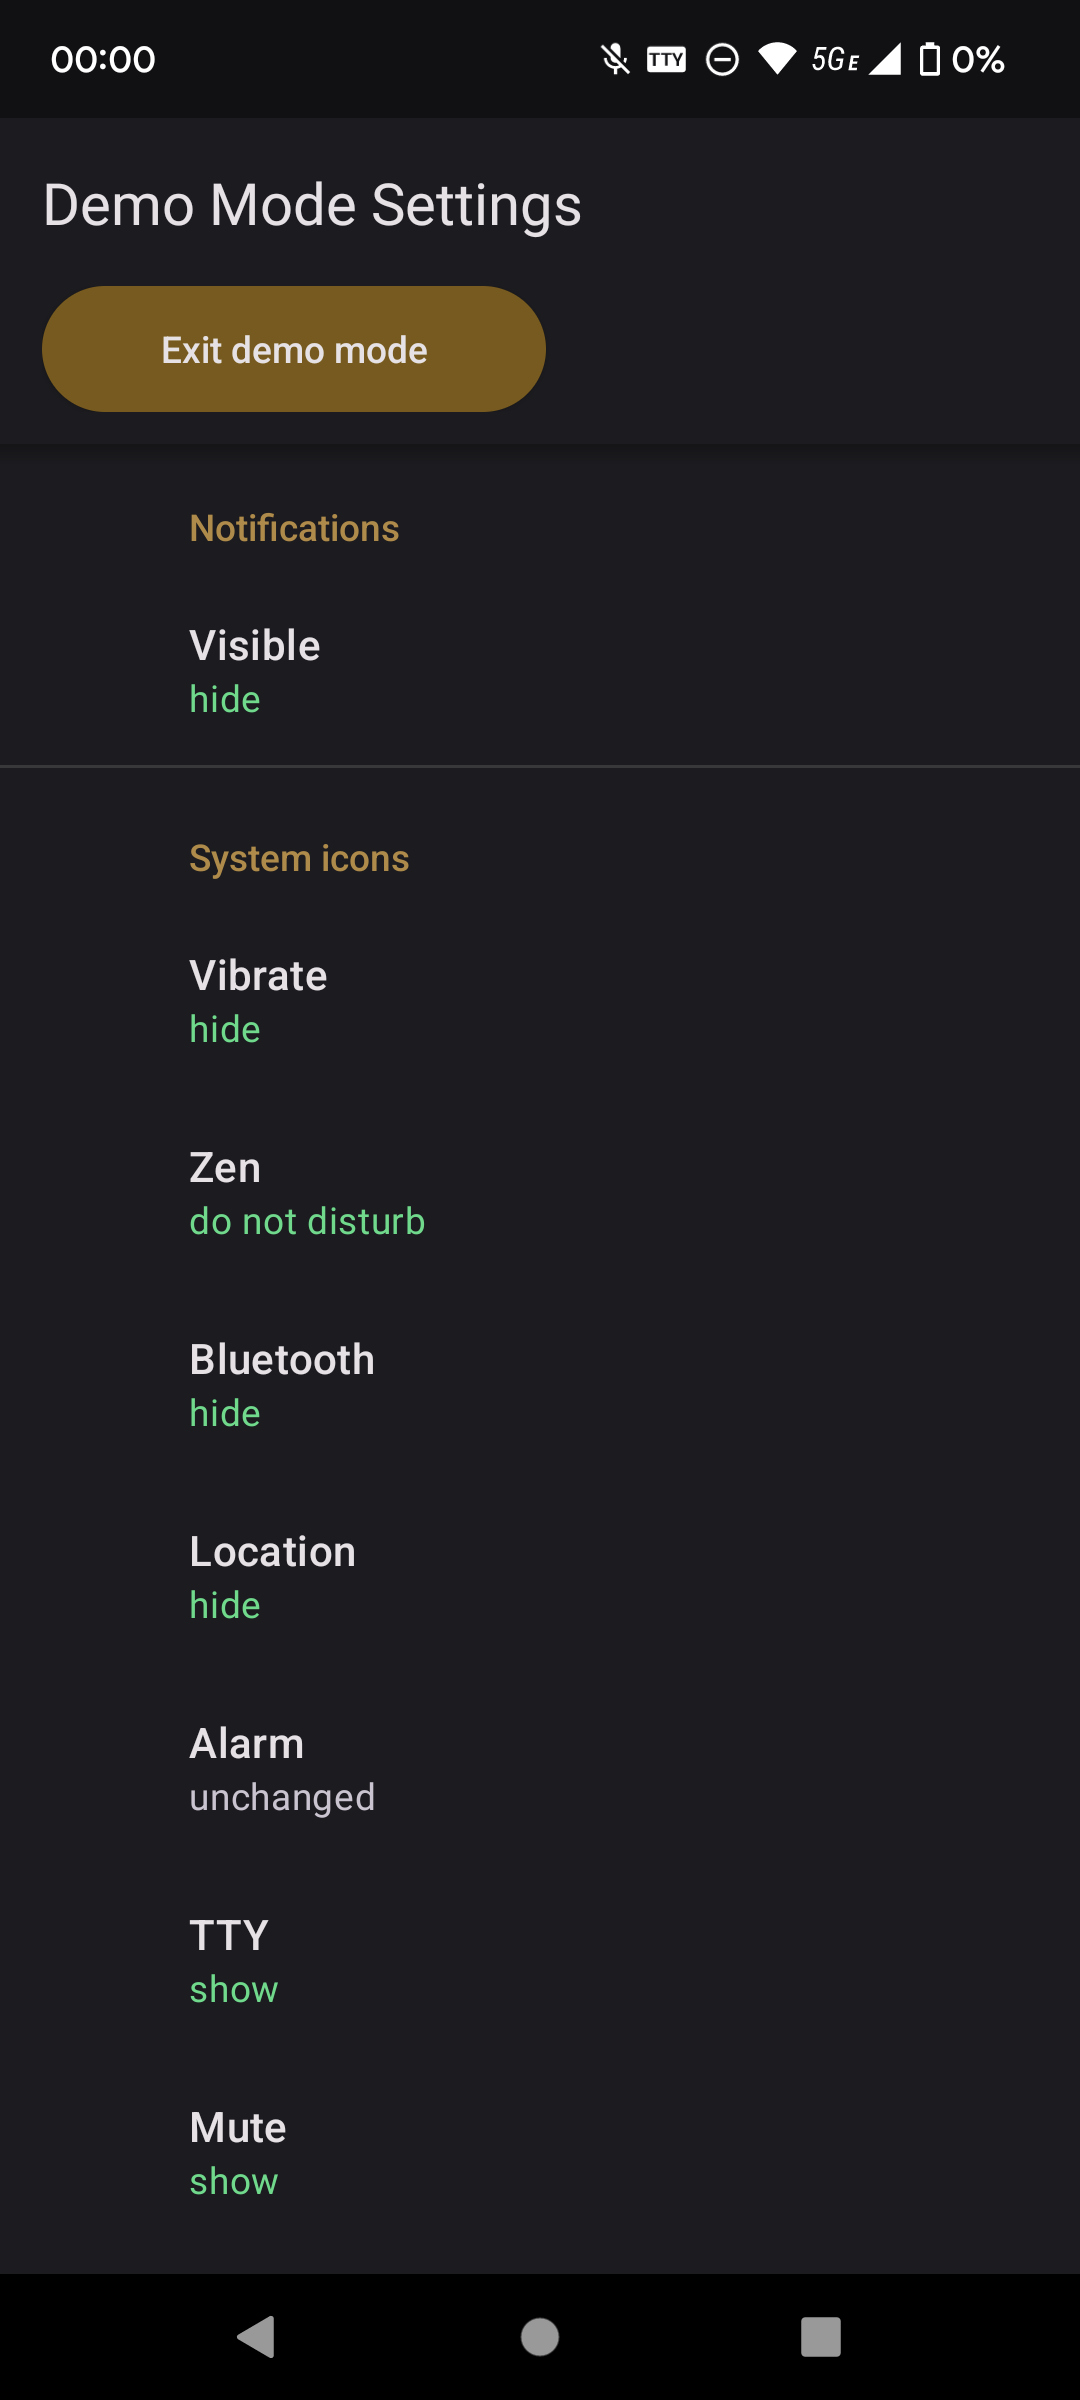Select the Alarm unchanged preference

pyautogui.click(x=540, y=1769)
